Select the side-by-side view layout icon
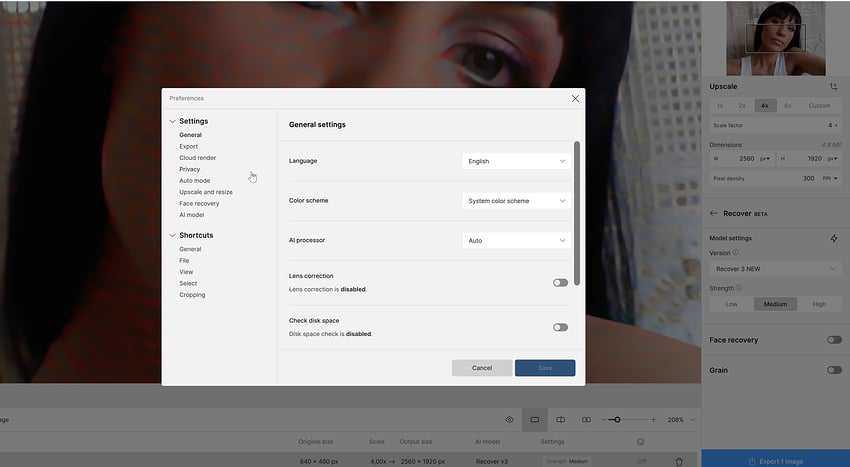The width and height of the screenshot is (850, 467). click(586, 419)
